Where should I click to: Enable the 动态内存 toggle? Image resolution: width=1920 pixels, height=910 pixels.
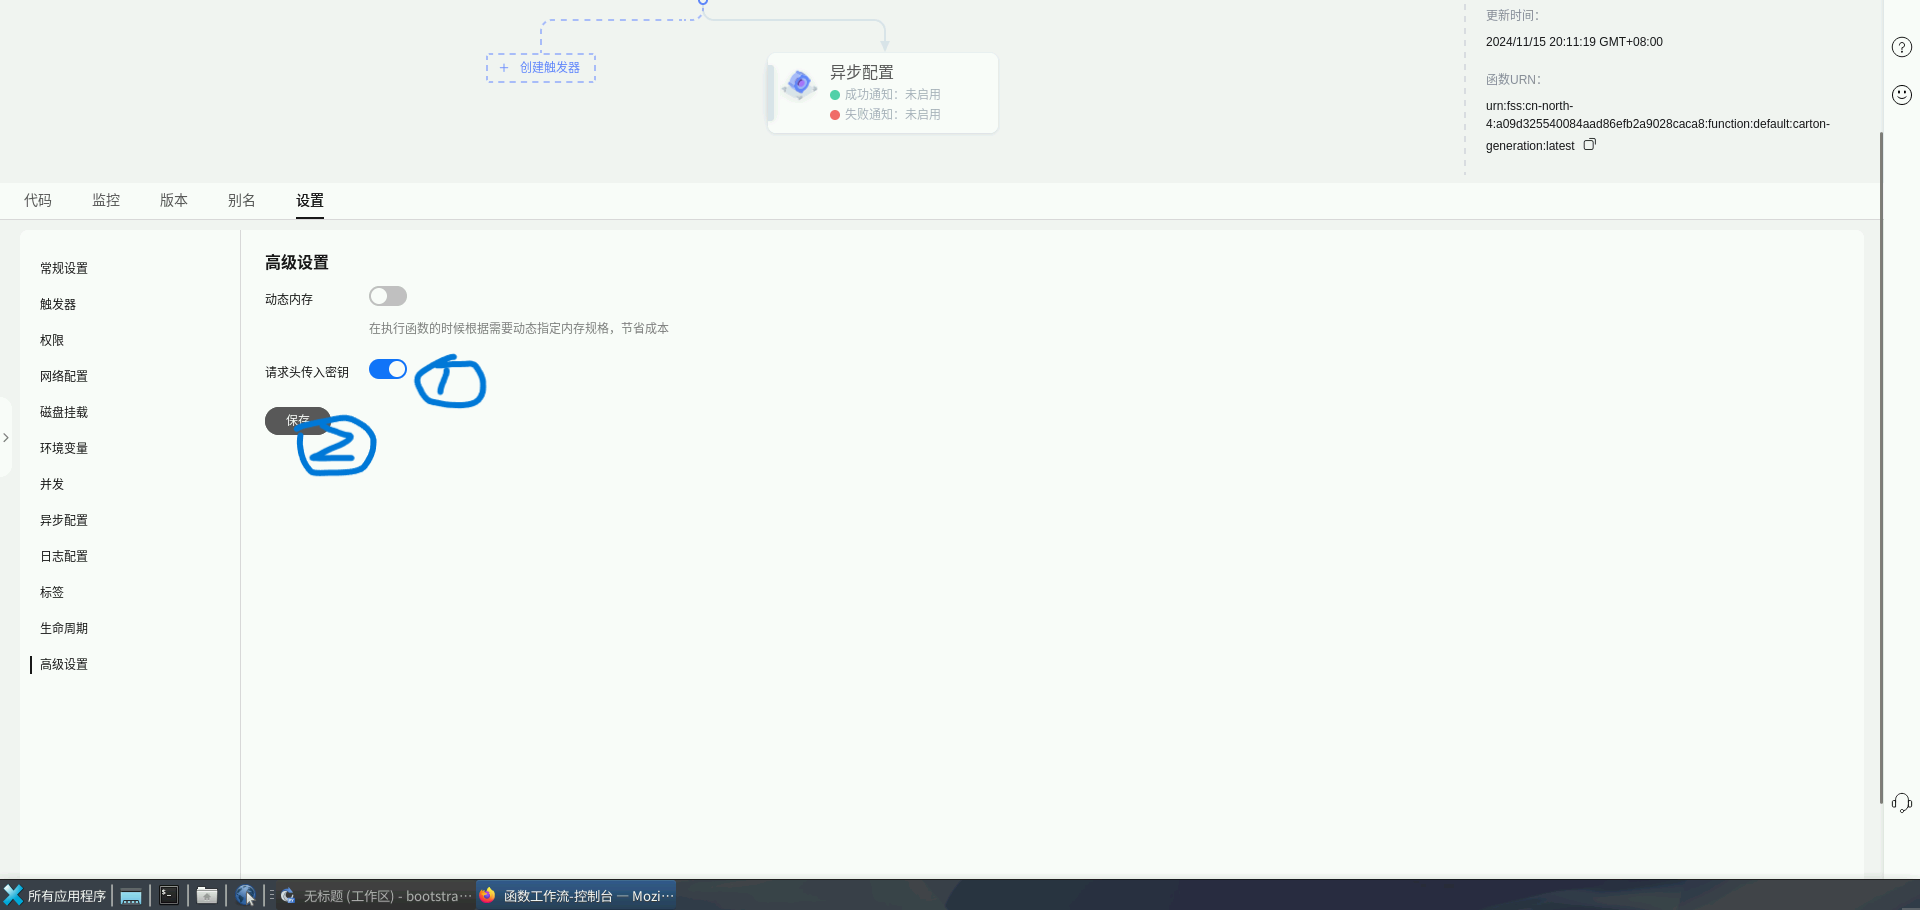coord(388,296)
